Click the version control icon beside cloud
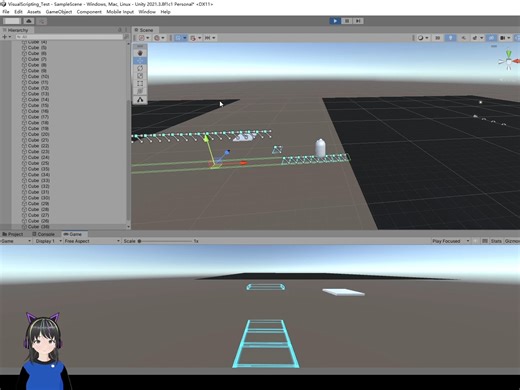The height and width of the screenshot is (390, 520). [42, 21]
